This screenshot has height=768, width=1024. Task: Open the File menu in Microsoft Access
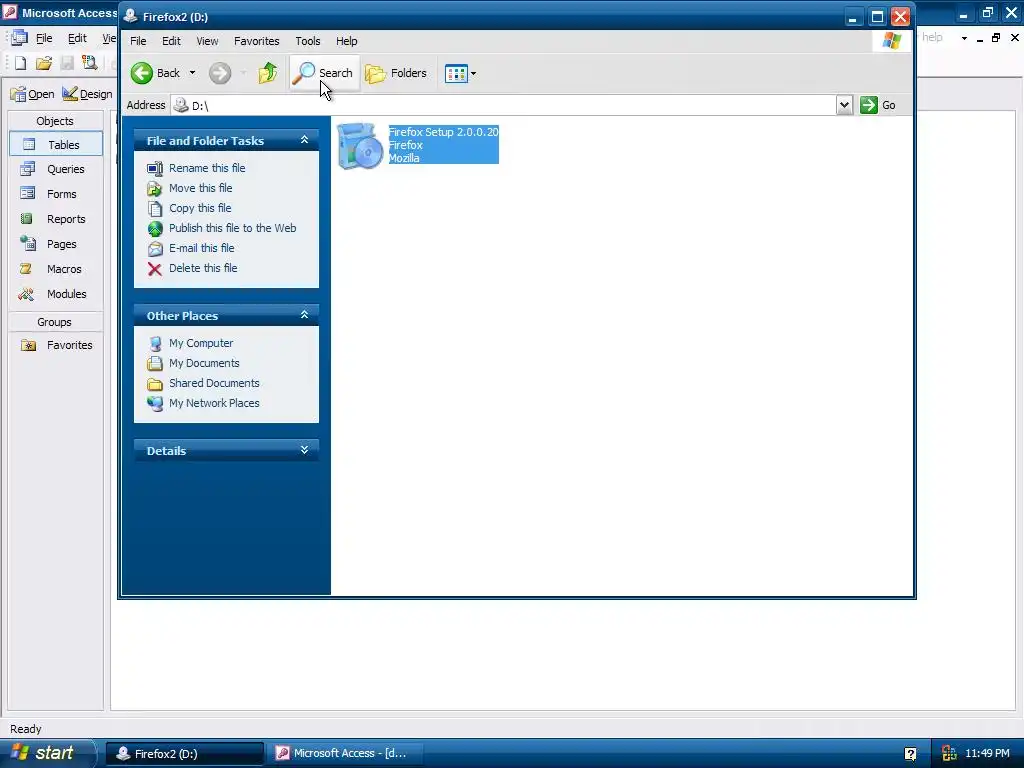click(44, 39)
